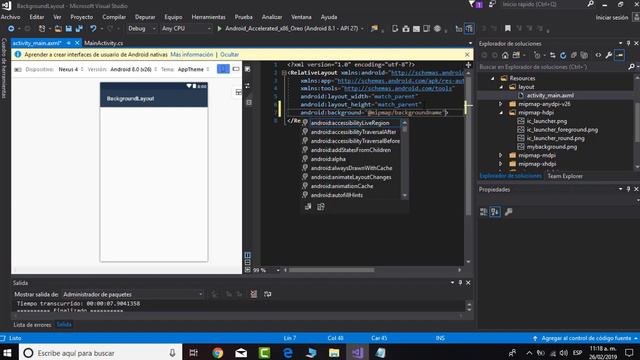Toggle auto-hide pin on the Salida panel

coord(460,282)
